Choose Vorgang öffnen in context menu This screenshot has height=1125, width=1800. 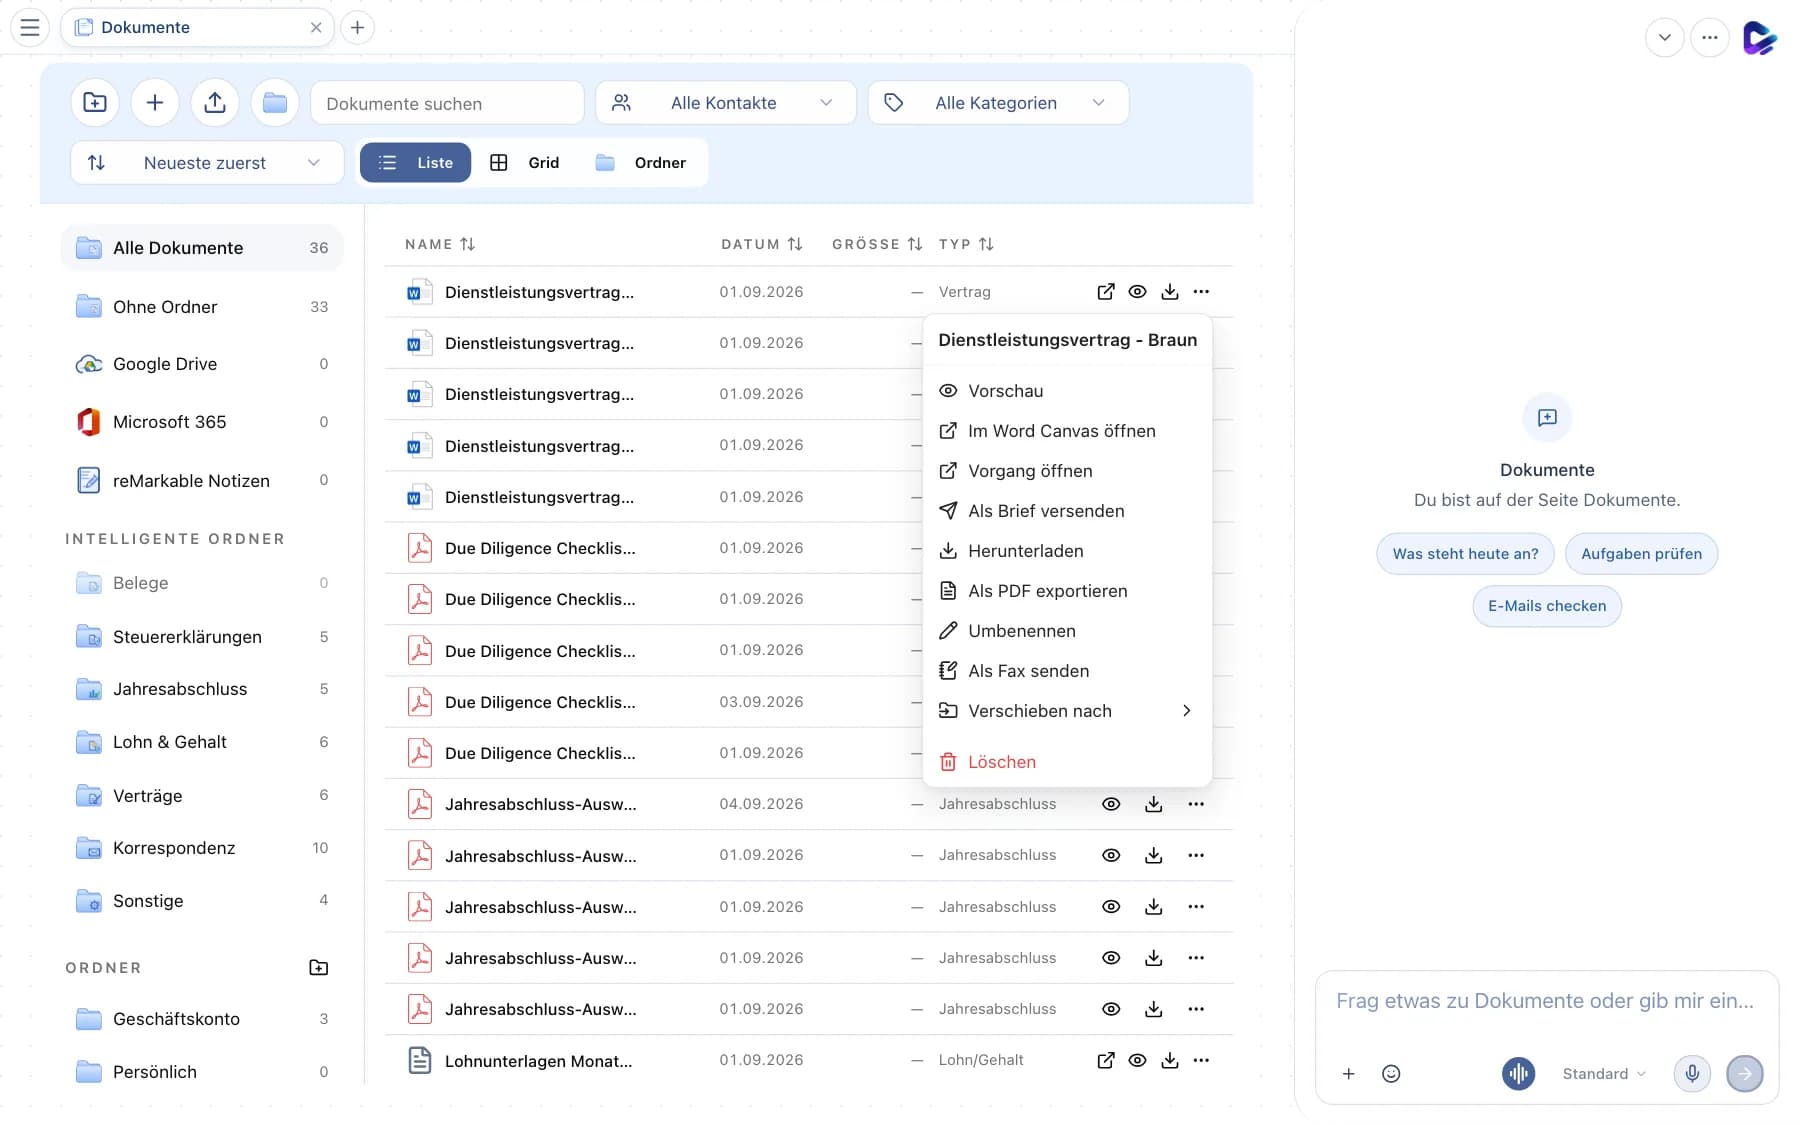(x=1067, y=471)
